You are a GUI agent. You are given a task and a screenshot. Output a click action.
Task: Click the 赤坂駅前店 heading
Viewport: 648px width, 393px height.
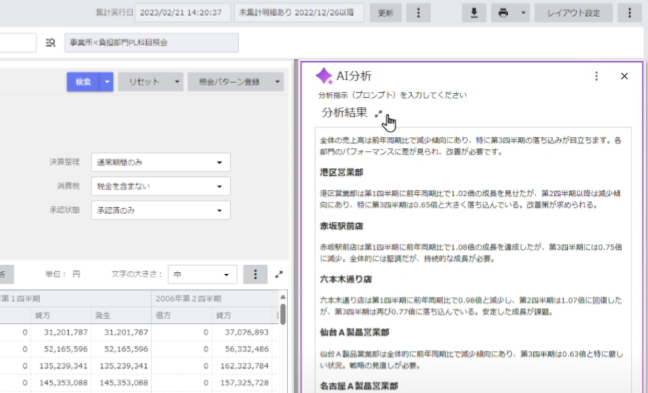341,226
